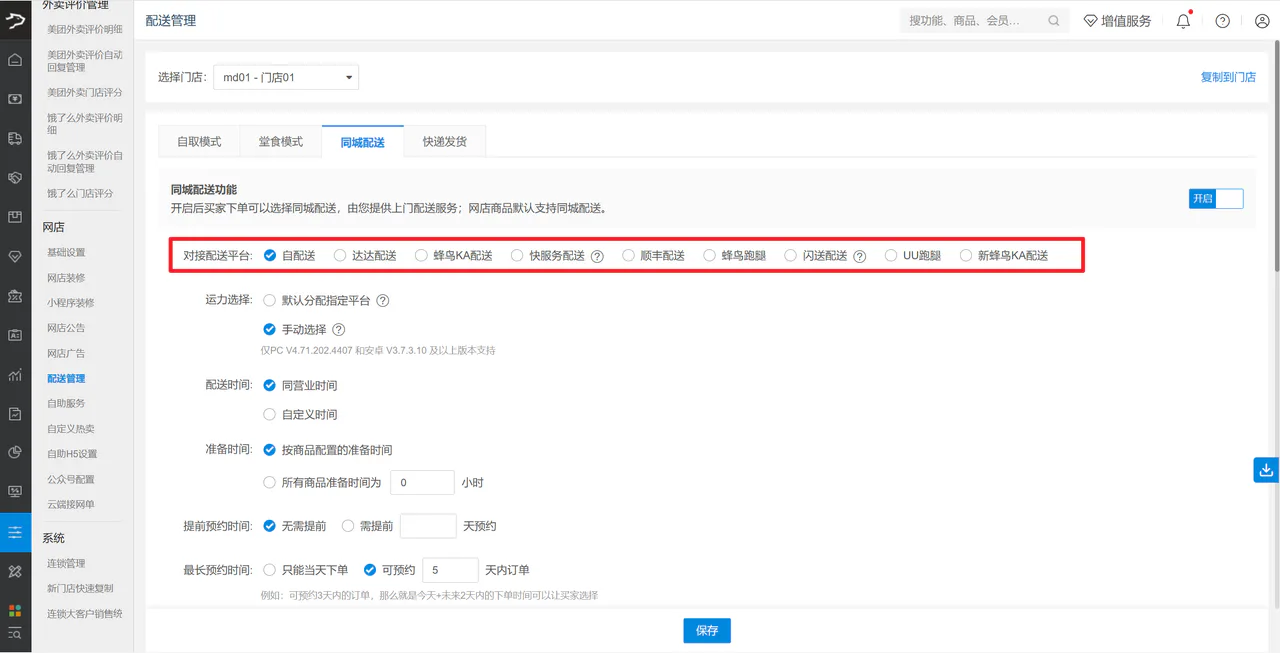Open 网店装修 in the sidebar menu
The height and width of the screenshot is (653, 1280).
pyautogui.click(x=66, y=278)
